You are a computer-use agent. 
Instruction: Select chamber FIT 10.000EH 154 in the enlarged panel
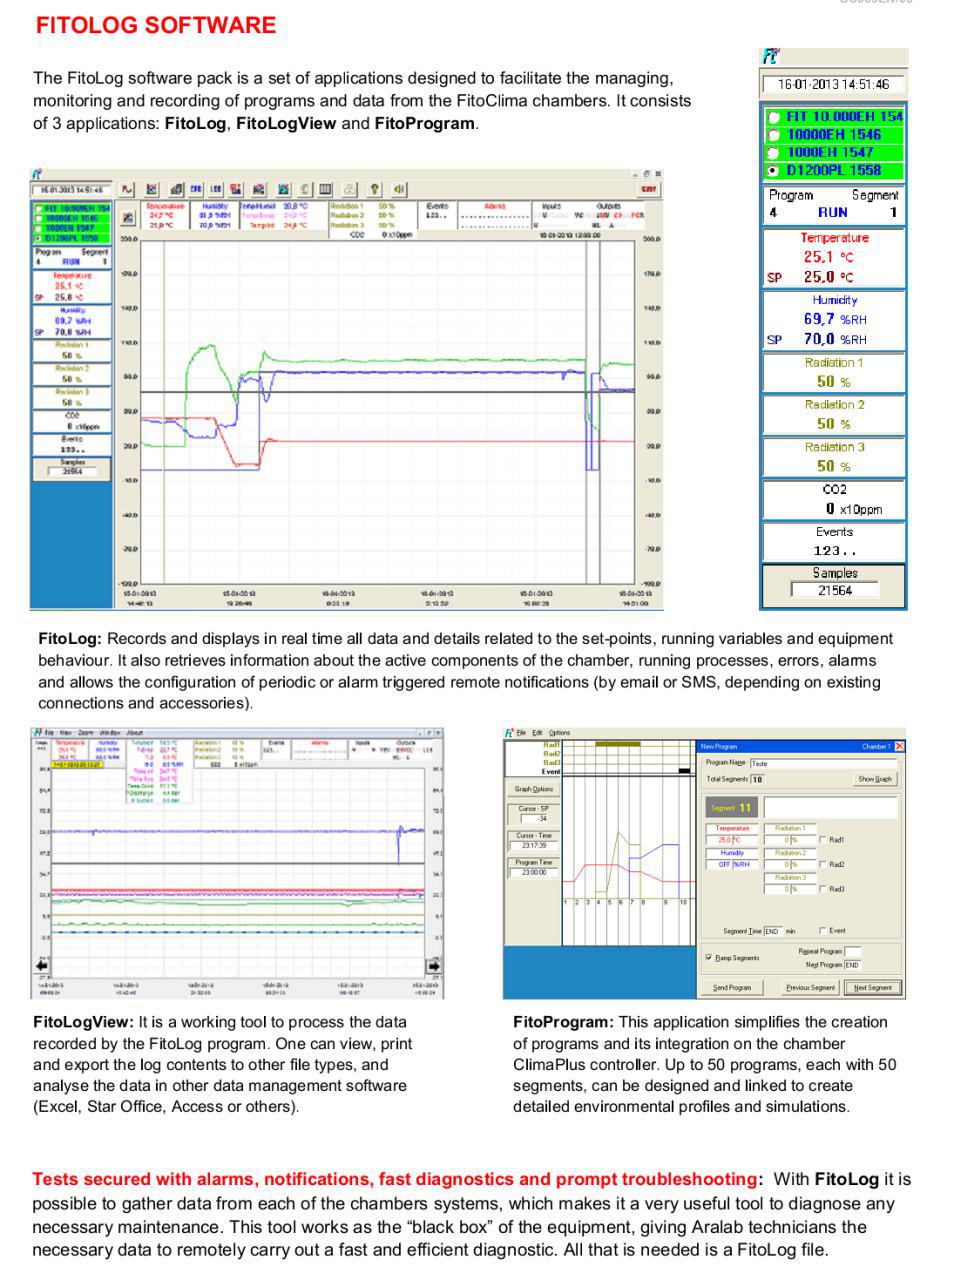point(835,116)
